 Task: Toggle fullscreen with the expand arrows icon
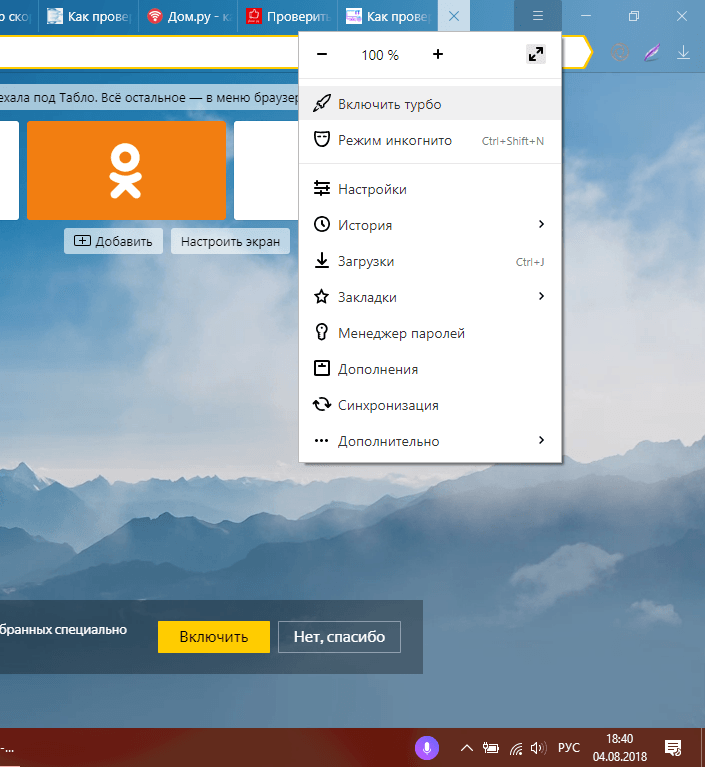[x=536, y=54]
